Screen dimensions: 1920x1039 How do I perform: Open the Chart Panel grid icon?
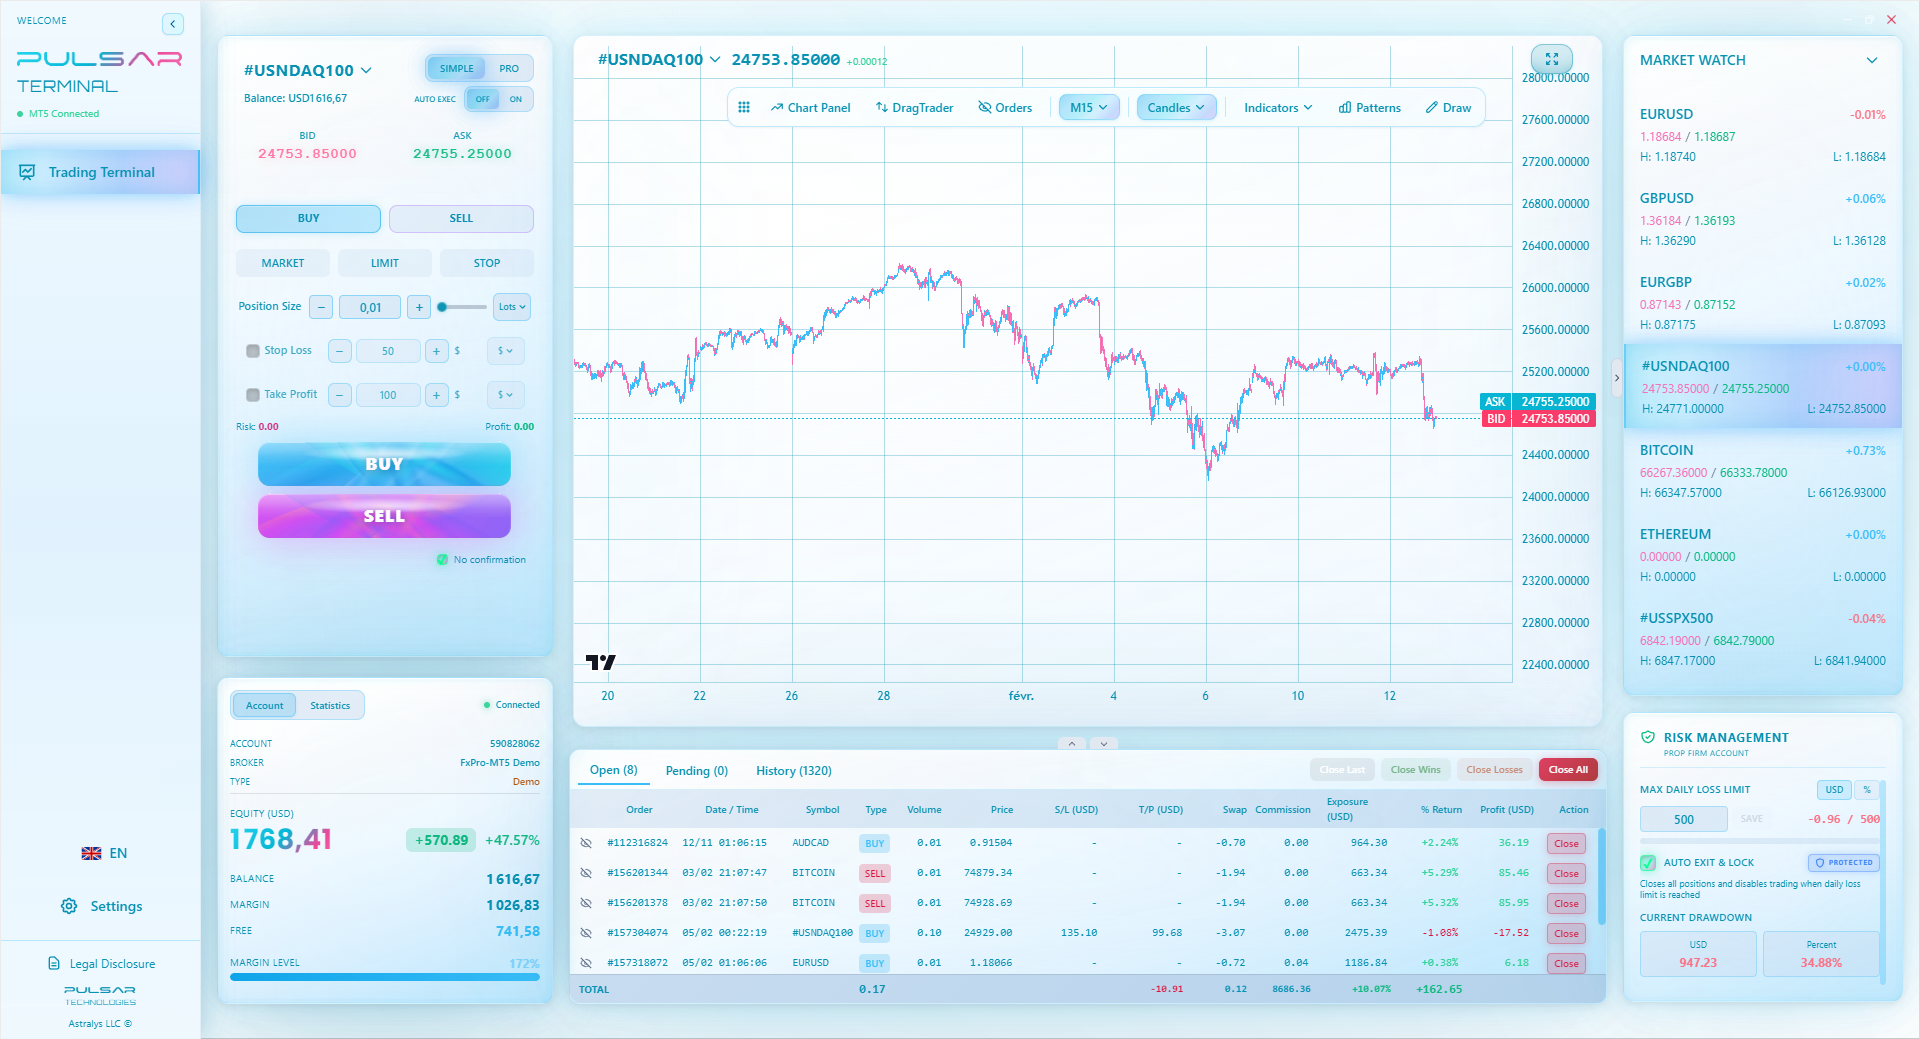pos(744,107)
